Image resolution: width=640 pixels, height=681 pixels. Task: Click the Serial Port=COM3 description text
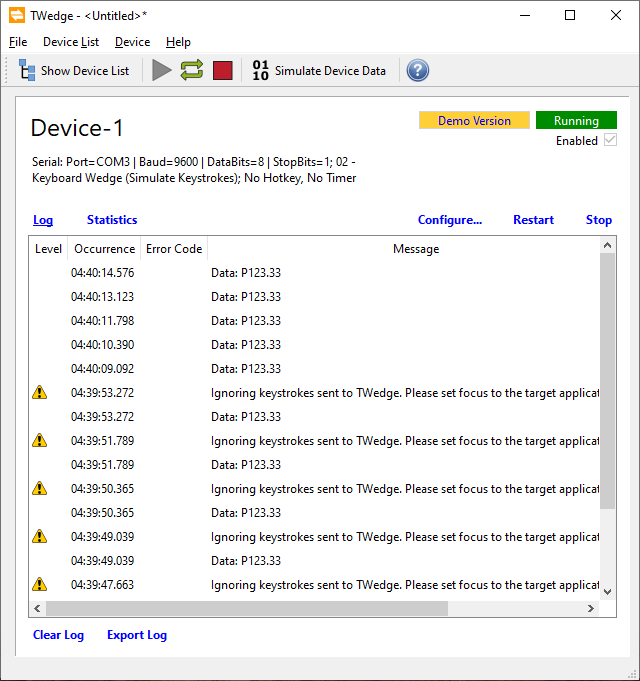pyautogui.click(x=194, y=170)
